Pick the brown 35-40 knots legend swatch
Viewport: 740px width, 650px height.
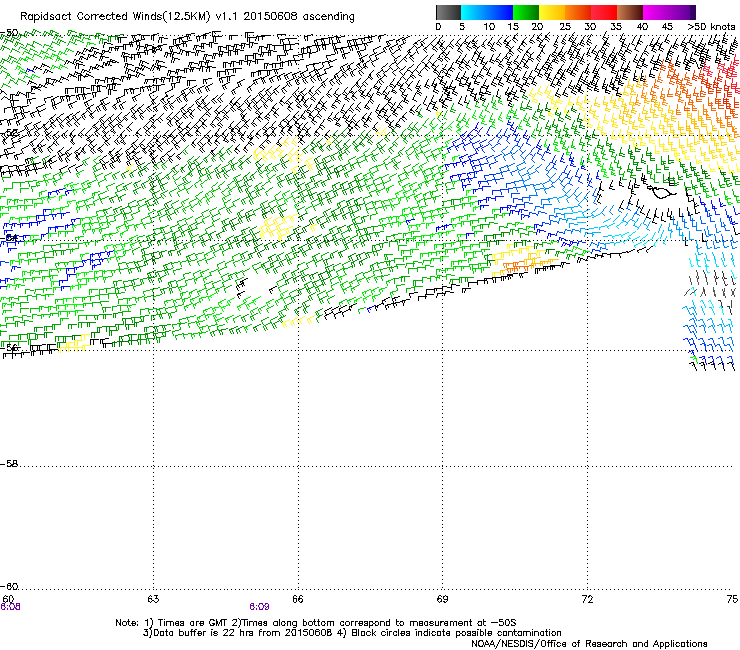630,12
